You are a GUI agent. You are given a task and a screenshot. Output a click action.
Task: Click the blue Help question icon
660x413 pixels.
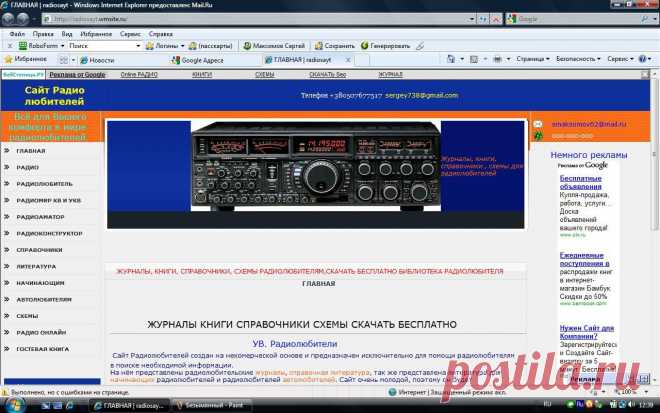pos(642,59)
